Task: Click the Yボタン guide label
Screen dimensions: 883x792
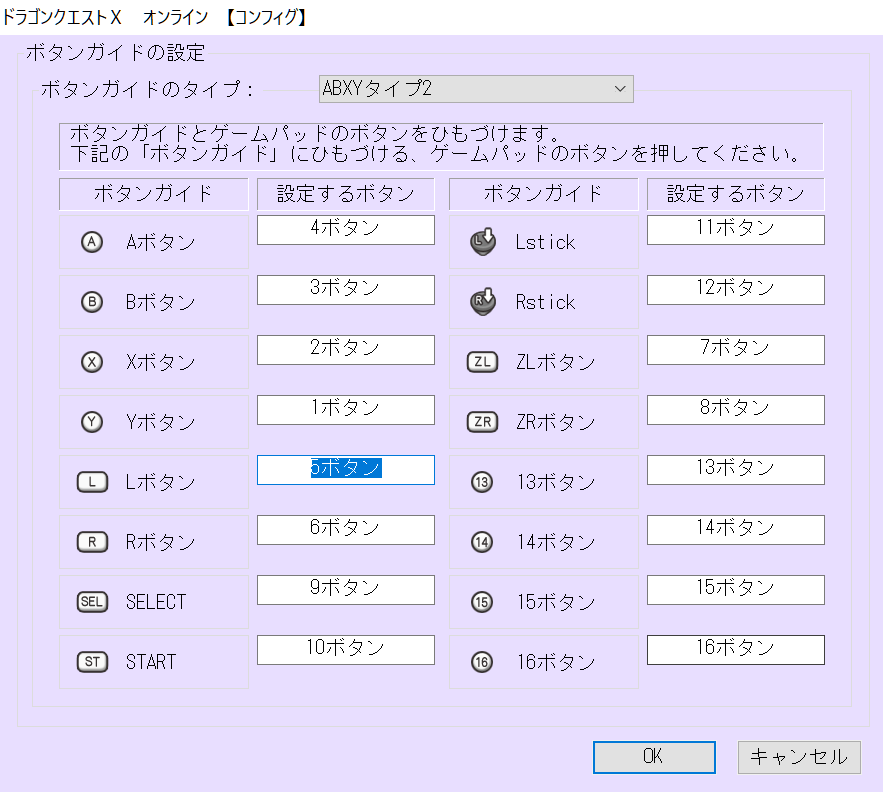Action: pyautogui.click(x=160, y=422)
